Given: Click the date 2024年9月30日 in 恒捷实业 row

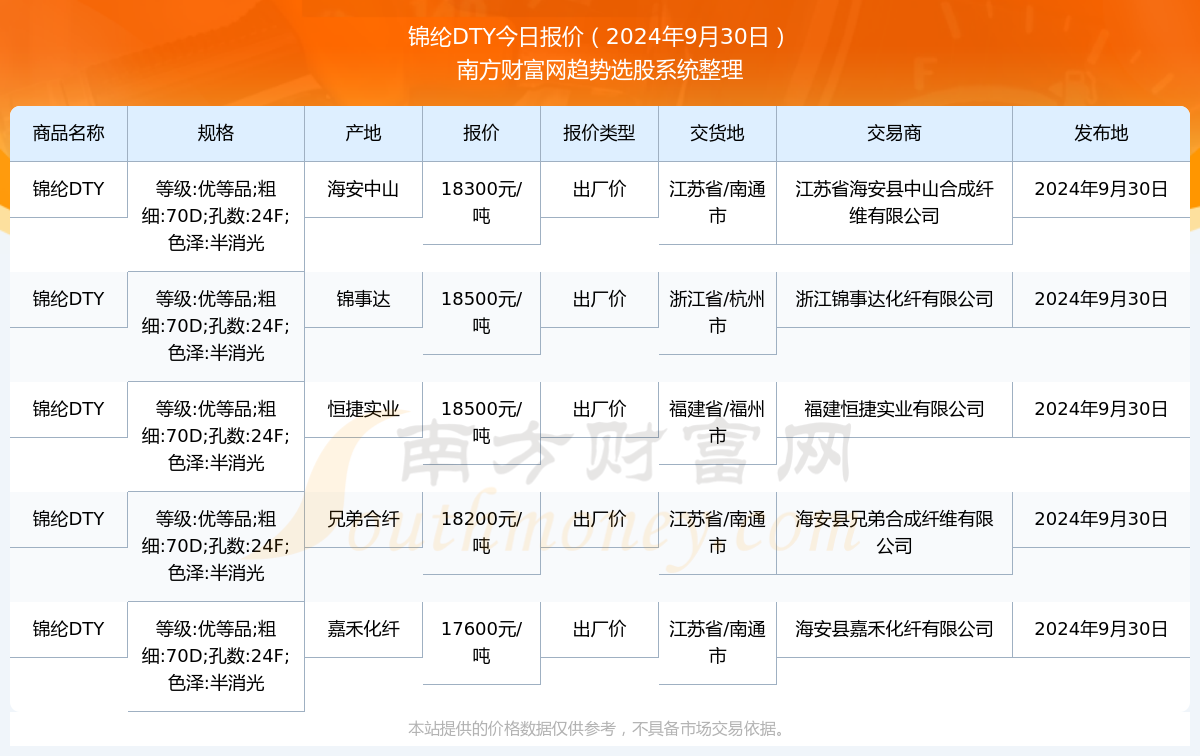Looking at the screenshot, I should tap(1101, 409).
